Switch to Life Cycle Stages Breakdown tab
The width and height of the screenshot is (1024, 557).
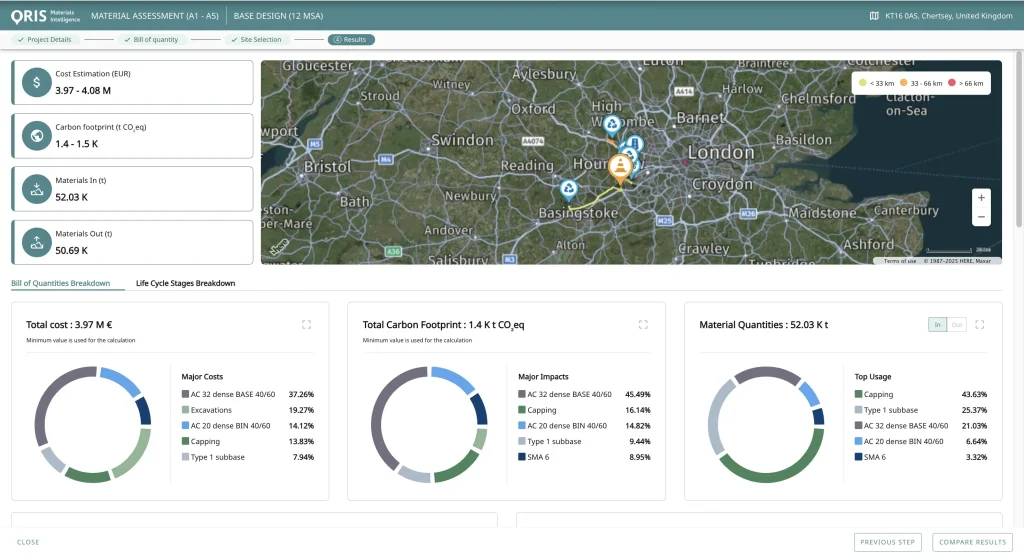click(185, 283)
